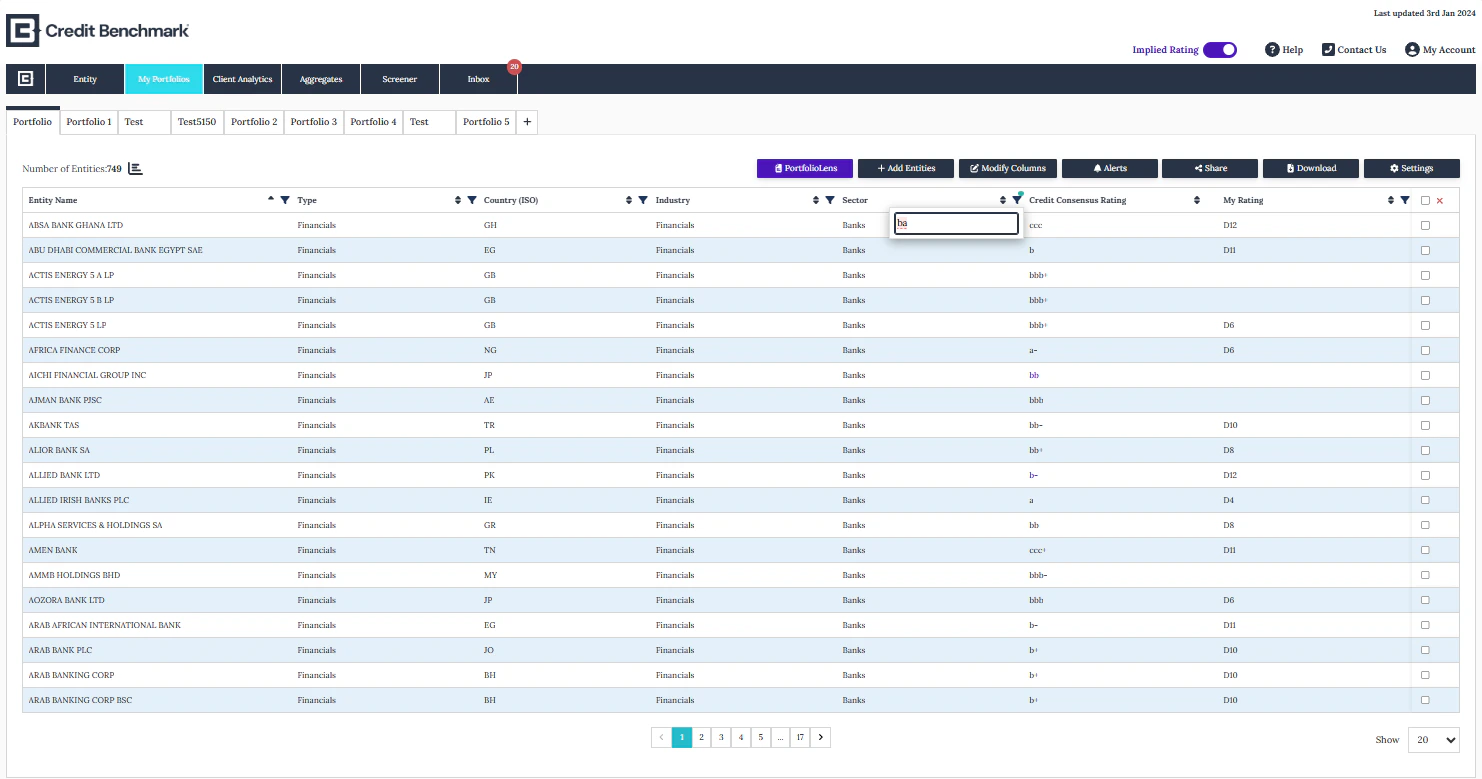Click ARAB AFRICAN INTERNATIONAL BANK entity name
This screenshot has height=779, width=1482.
pos(105,625)
